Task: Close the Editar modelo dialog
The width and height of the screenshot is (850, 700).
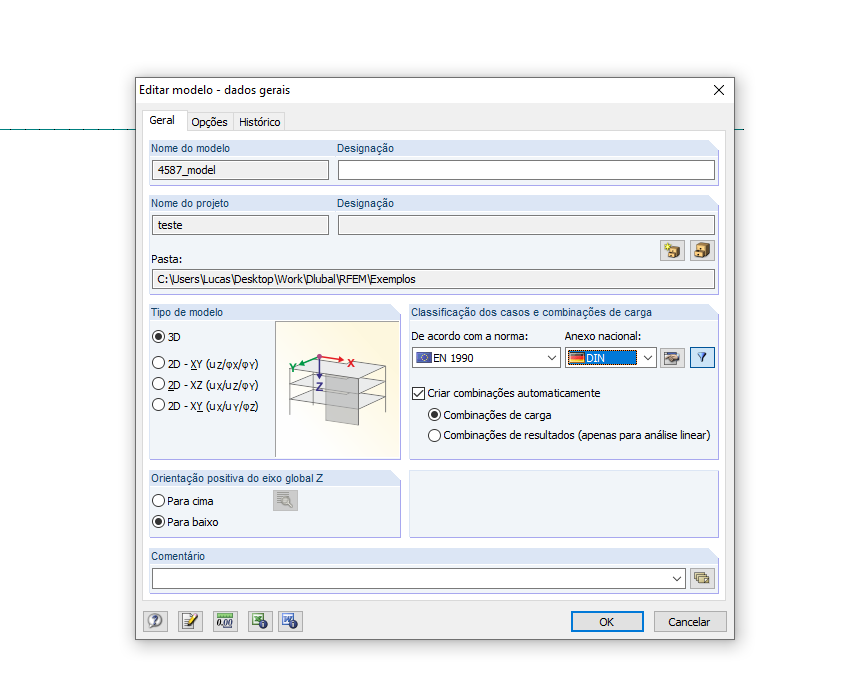Action: click(x=719, y=90)
